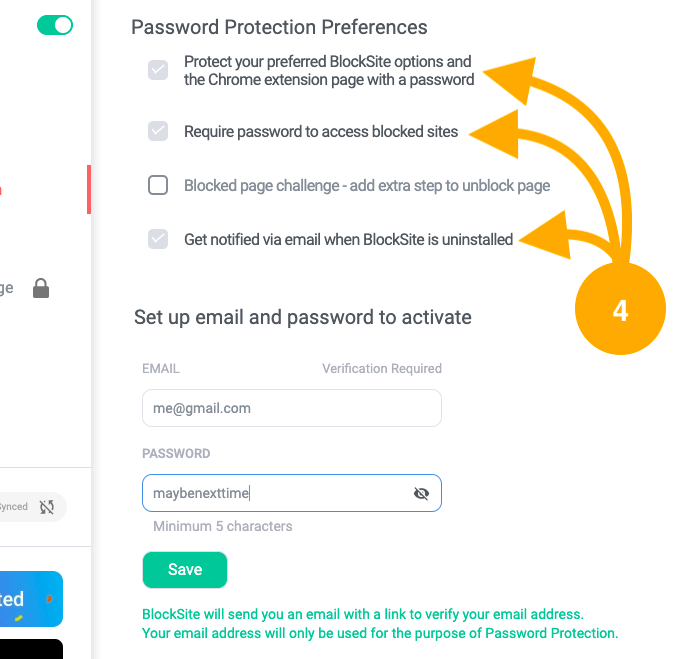Click the padlock icon in the sidebar
Screen dimensions: 685x659
point(41,289)
